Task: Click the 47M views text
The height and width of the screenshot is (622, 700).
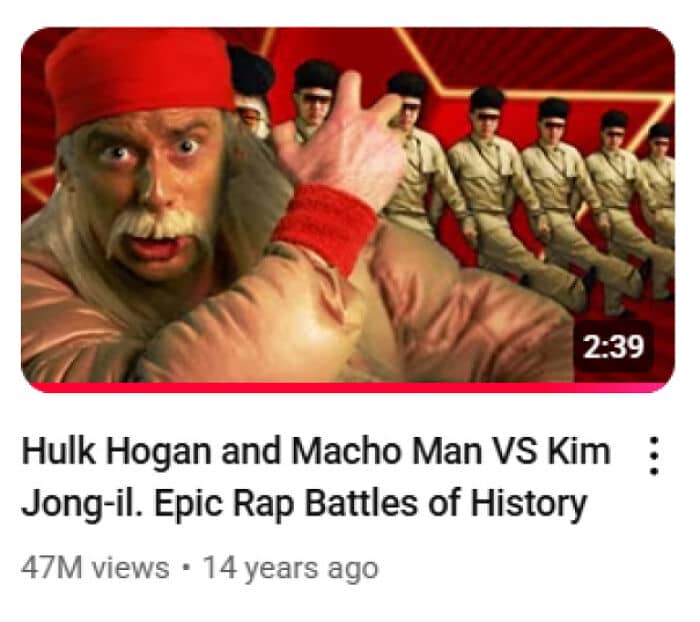Action: coord(95,568)
